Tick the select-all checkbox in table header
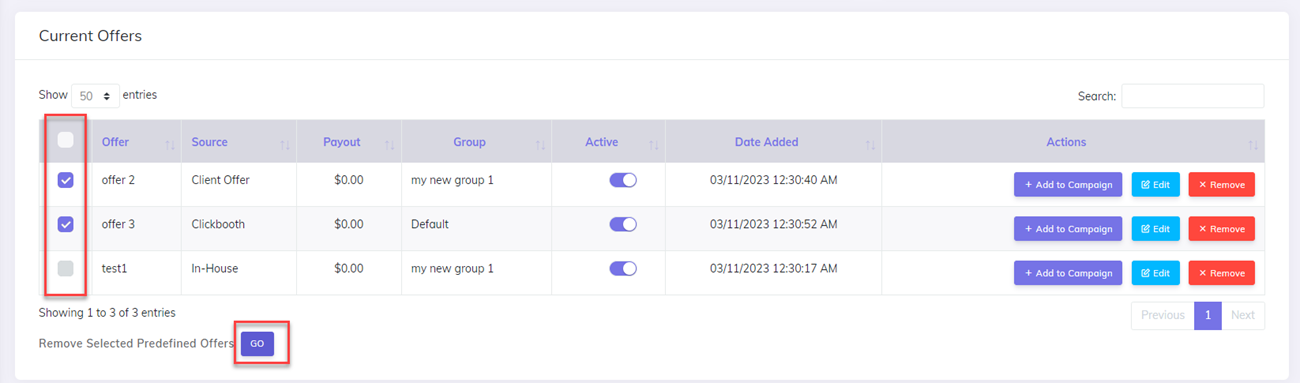 pyautogui.click(x=65, y=140)
